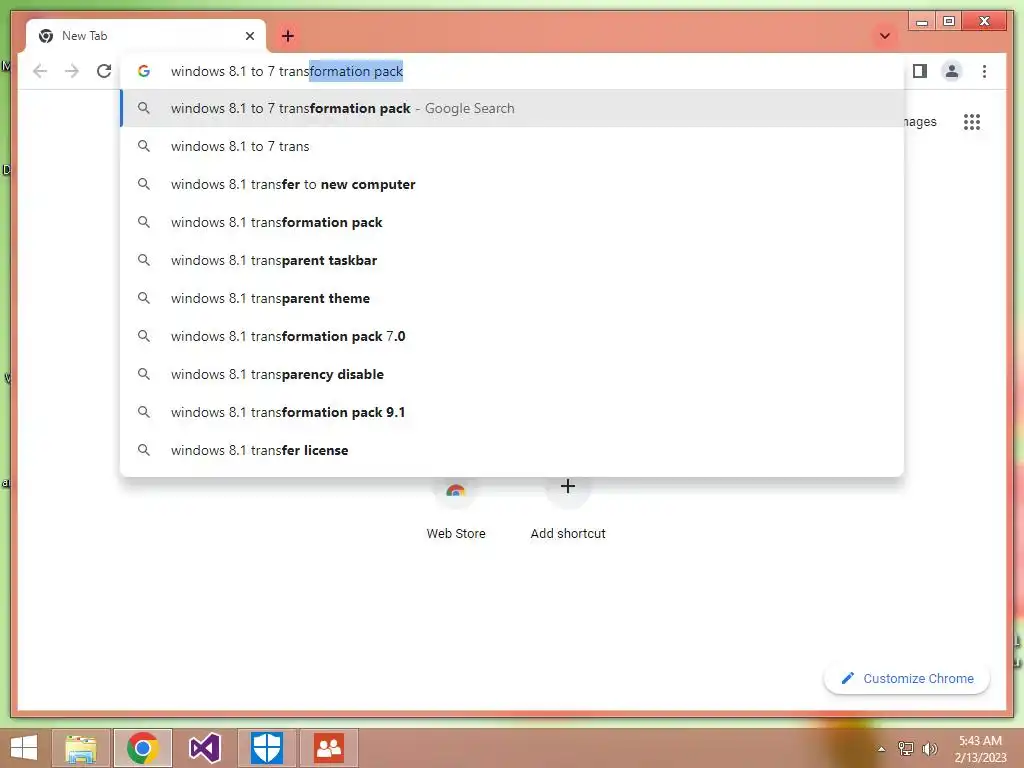Maximize the Chrome window
This screenshot has width=1024, height=768.
(x=949, y=22)
